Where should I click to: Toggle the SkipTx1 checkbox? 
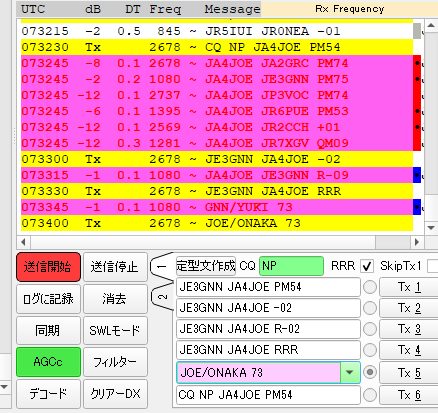tap(433, 266)
